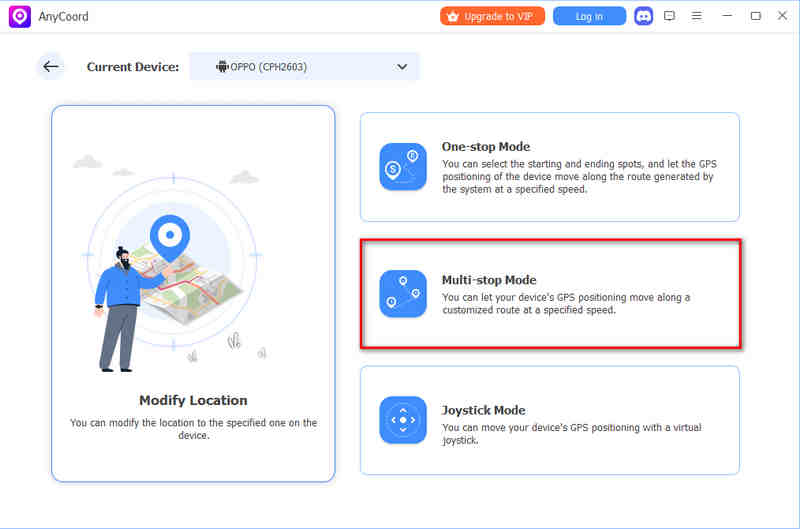The image size is (800, 529).
Task: Click the dropdown chevron next to OPPO device
Action: tap(402, 67)
